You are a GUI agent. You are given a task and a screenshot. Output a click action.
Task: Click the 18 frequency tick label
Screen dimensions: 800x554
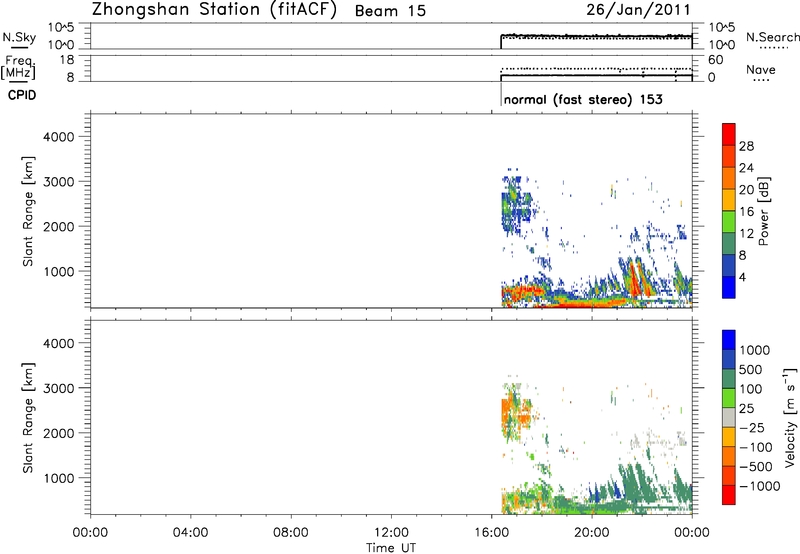[67, 60]
